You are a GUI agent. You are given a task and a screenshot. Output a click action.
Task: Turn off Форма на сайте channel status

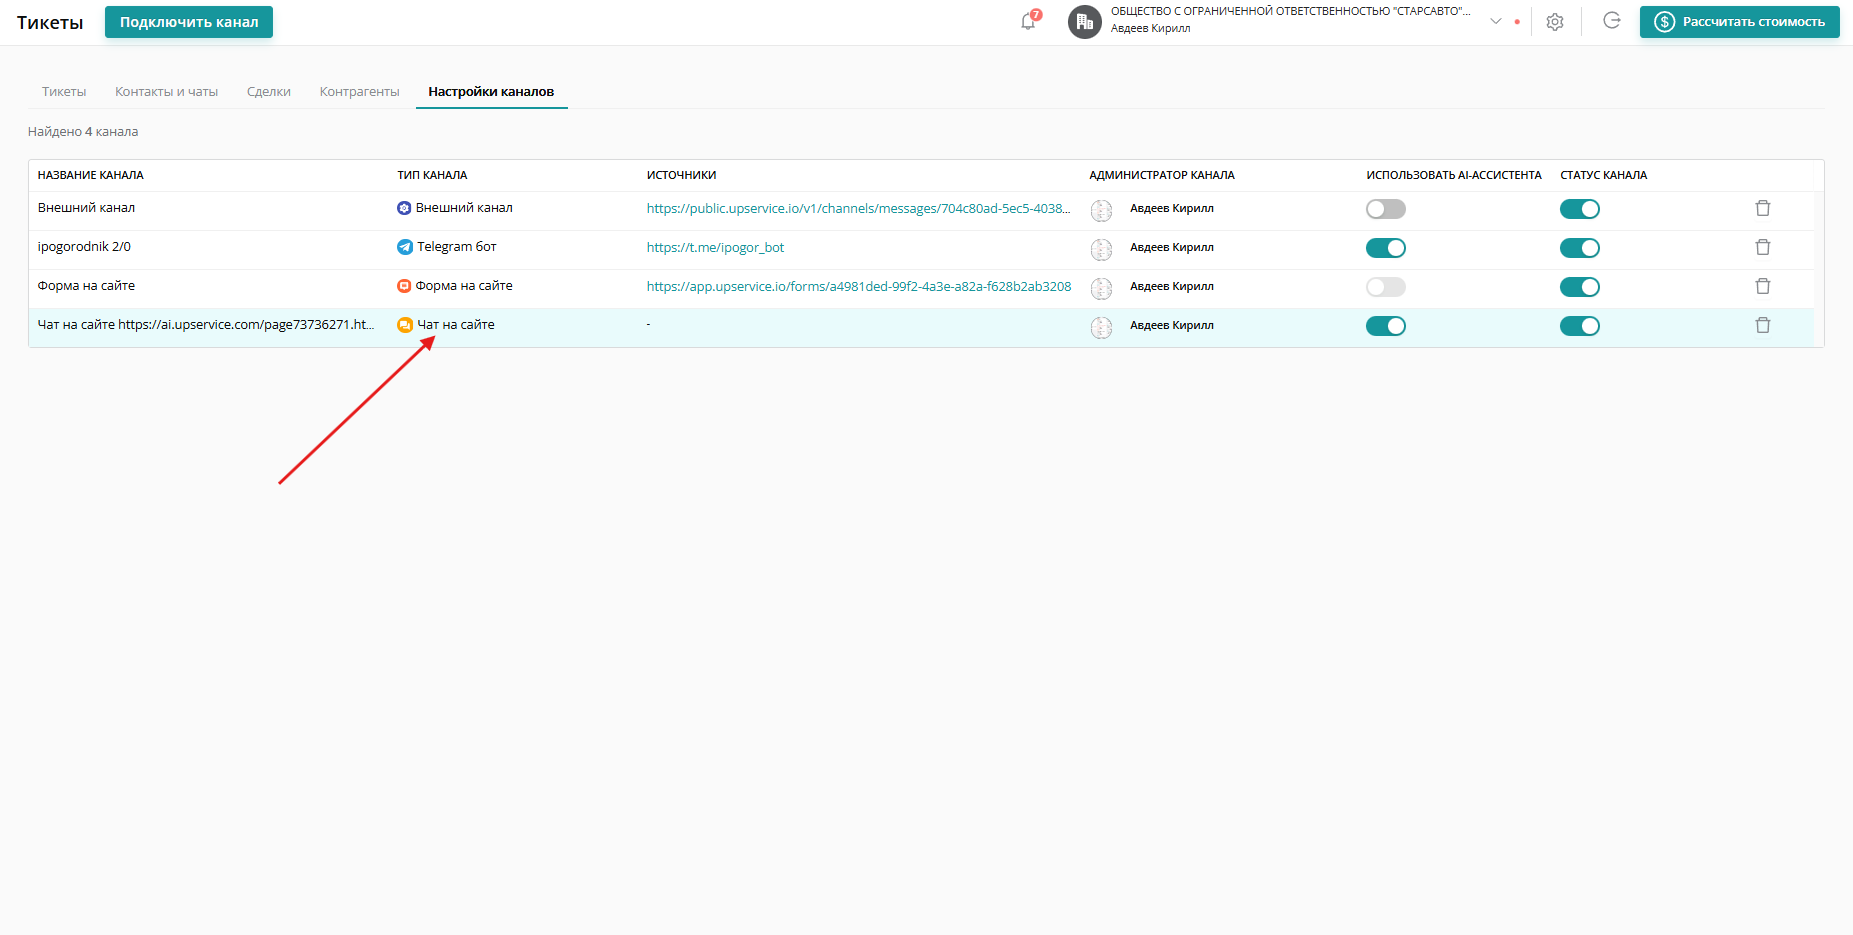tap(1580, 287)
